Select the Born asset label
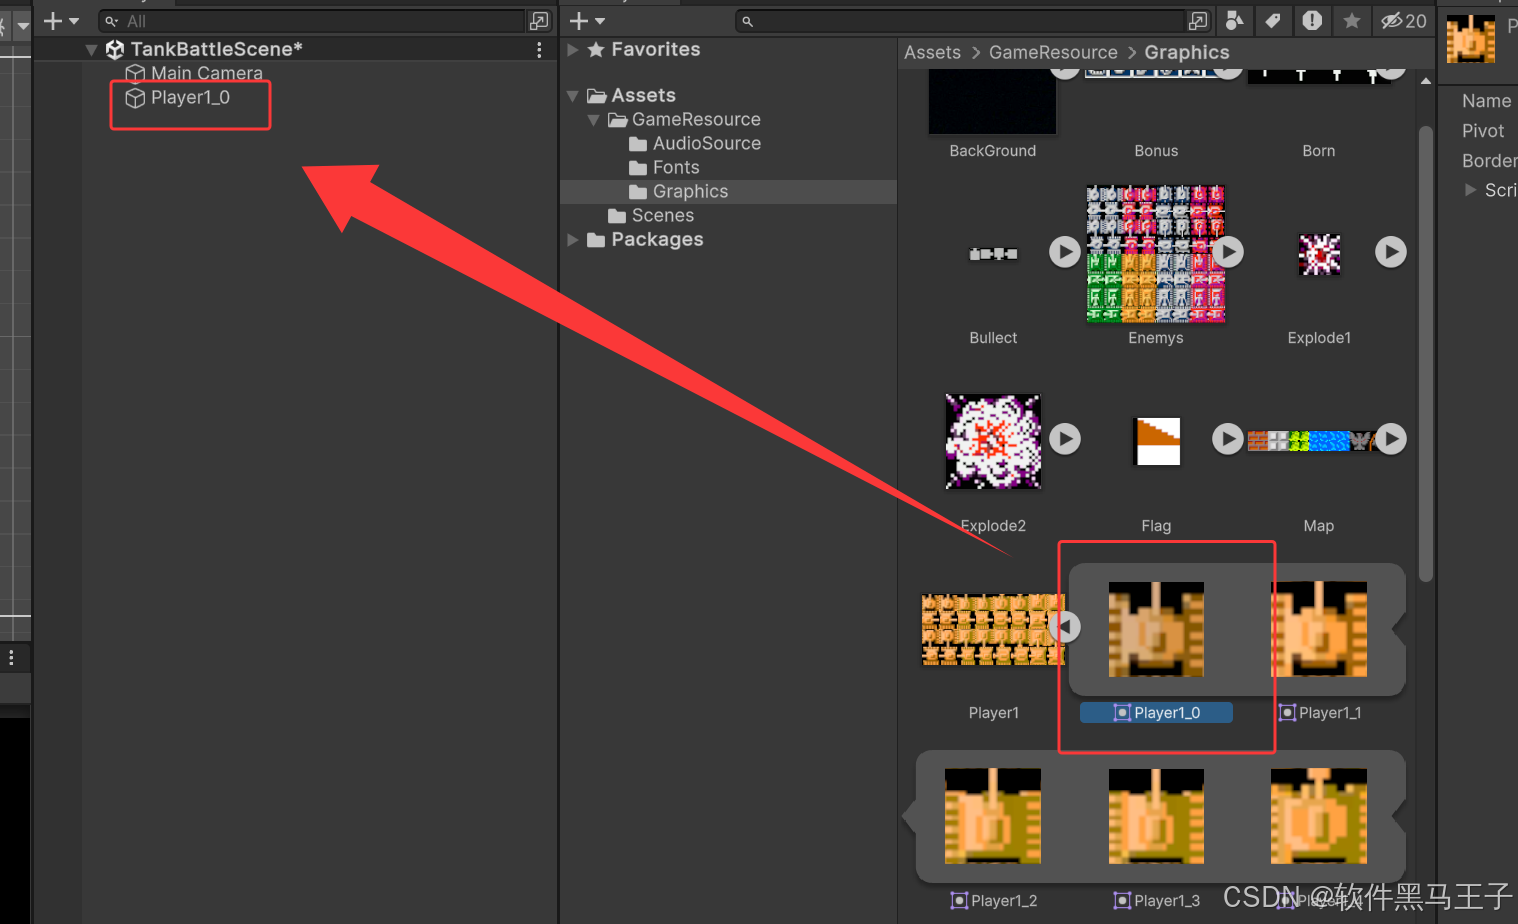 (x=1318, y=151)
